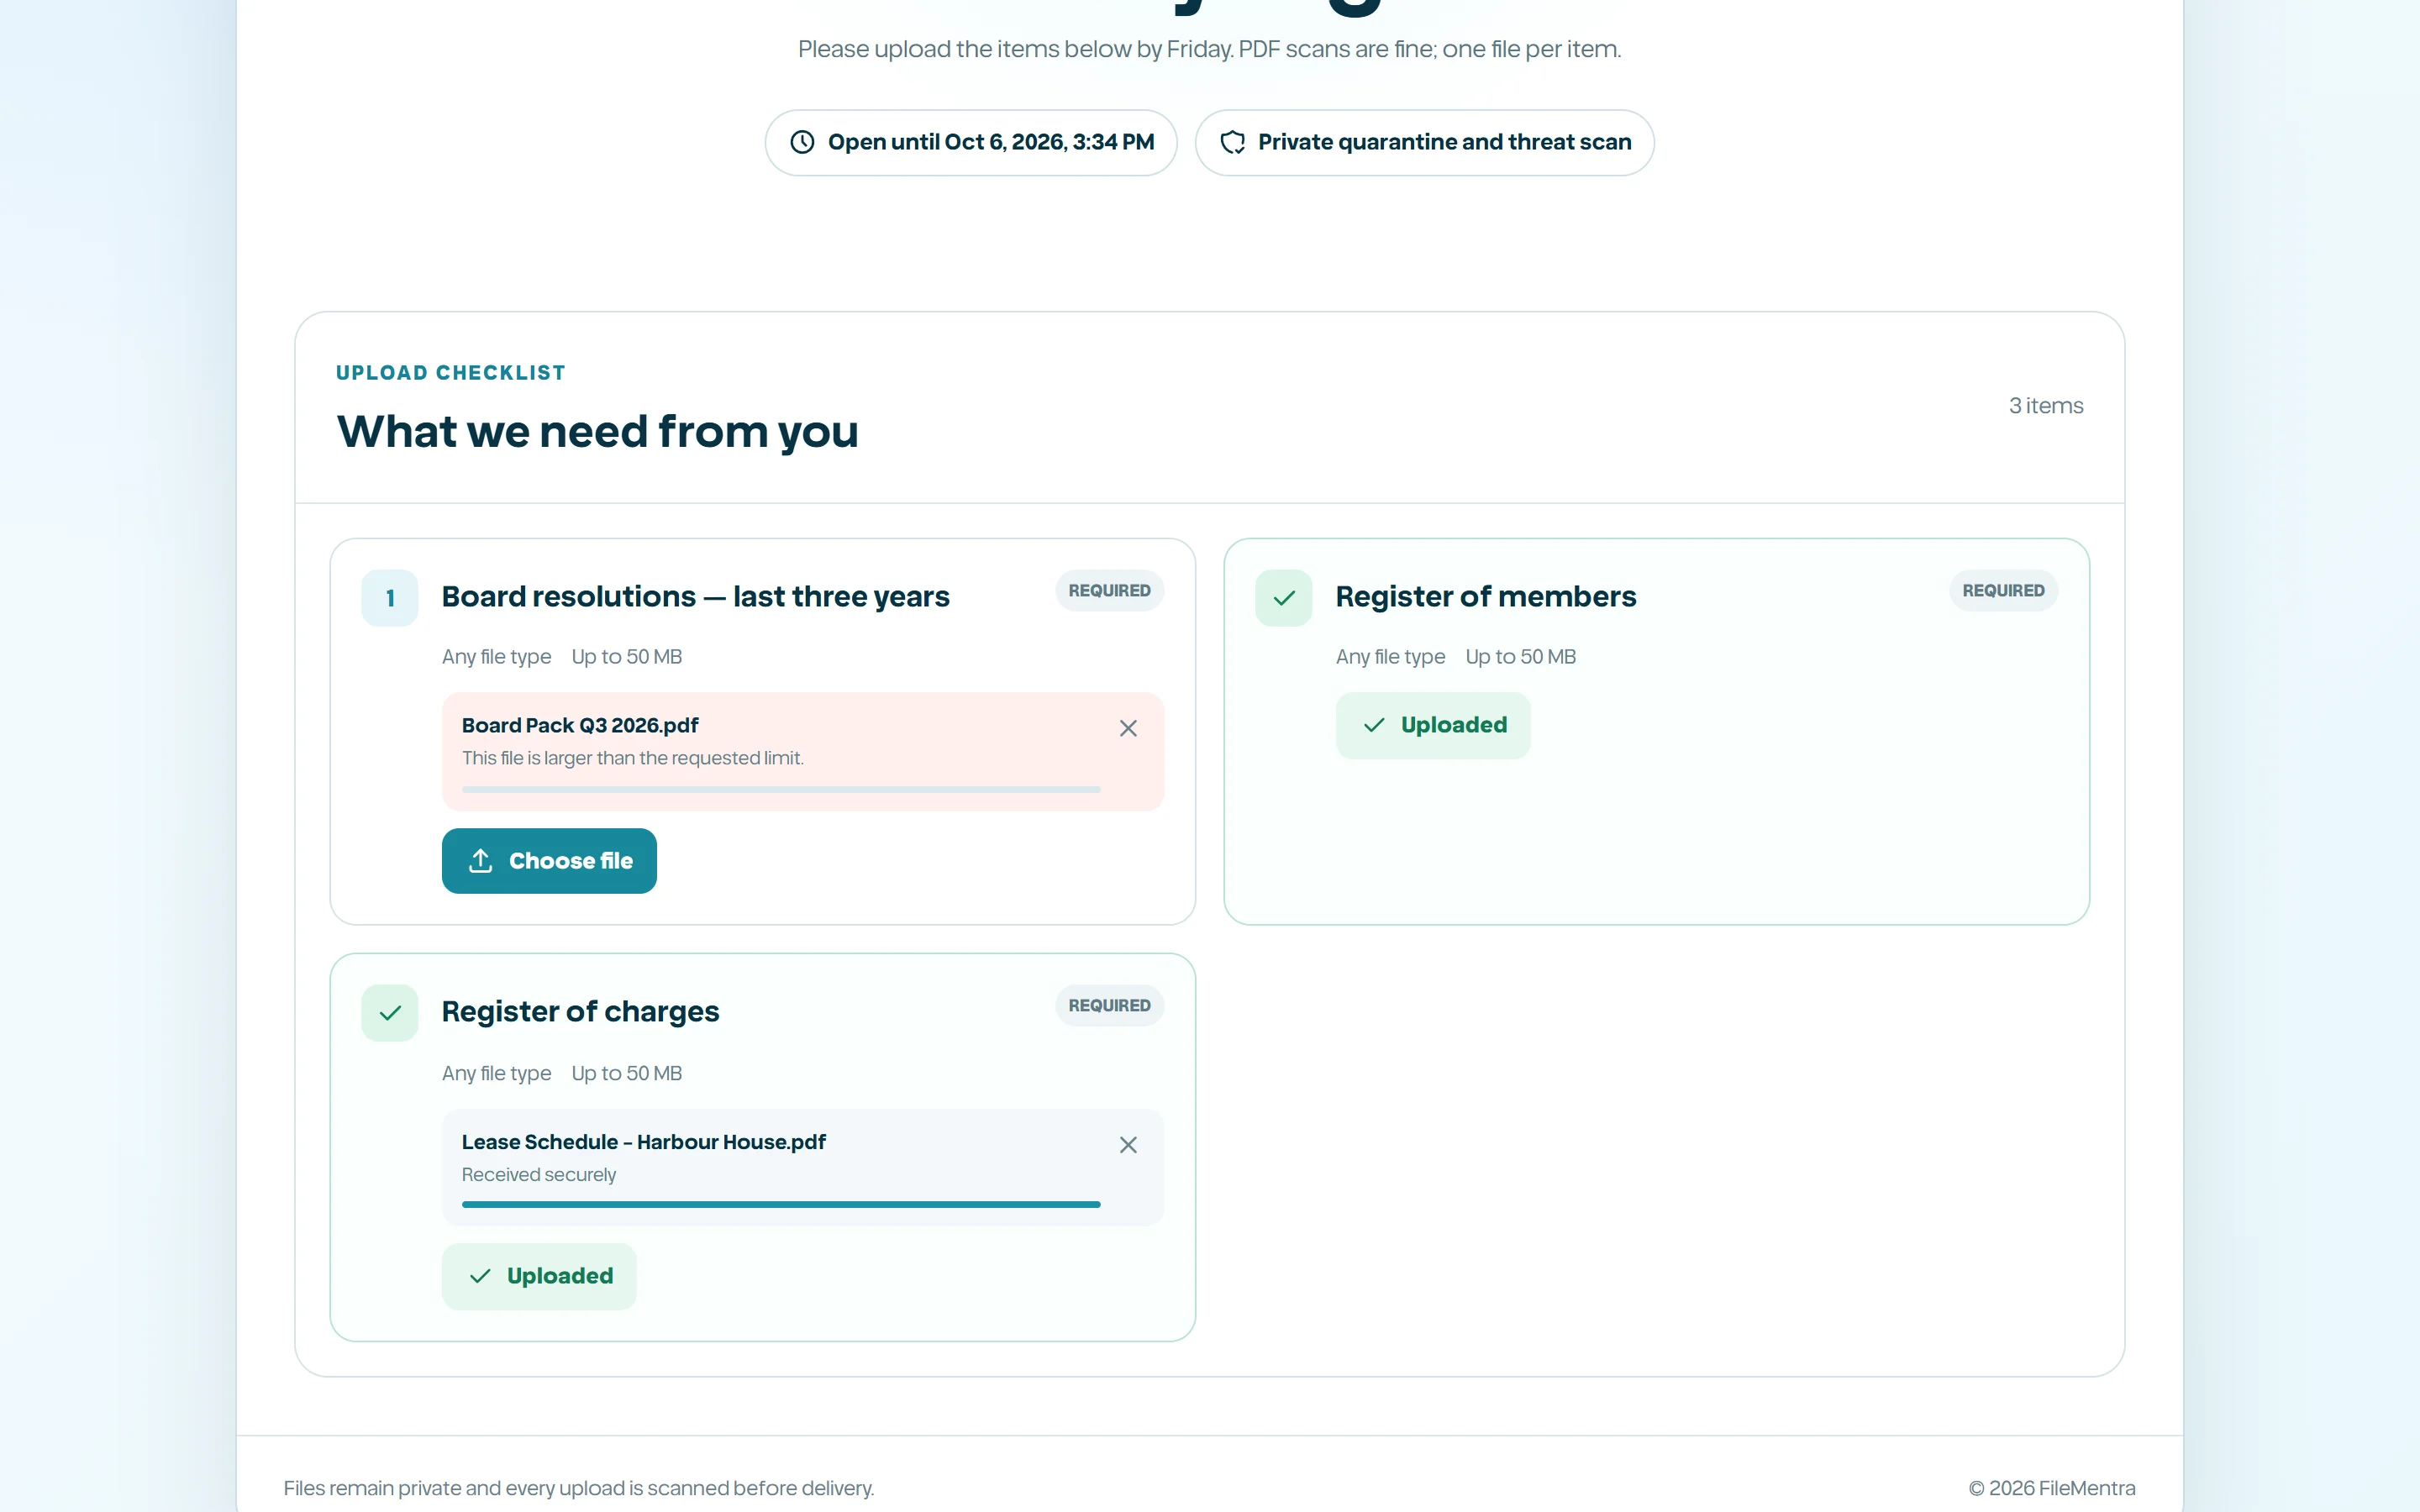Click the progress bar under Lease Schedule file
Image resolution: width=2420 pixels, height=1512 pixels.
[781, 1204]
